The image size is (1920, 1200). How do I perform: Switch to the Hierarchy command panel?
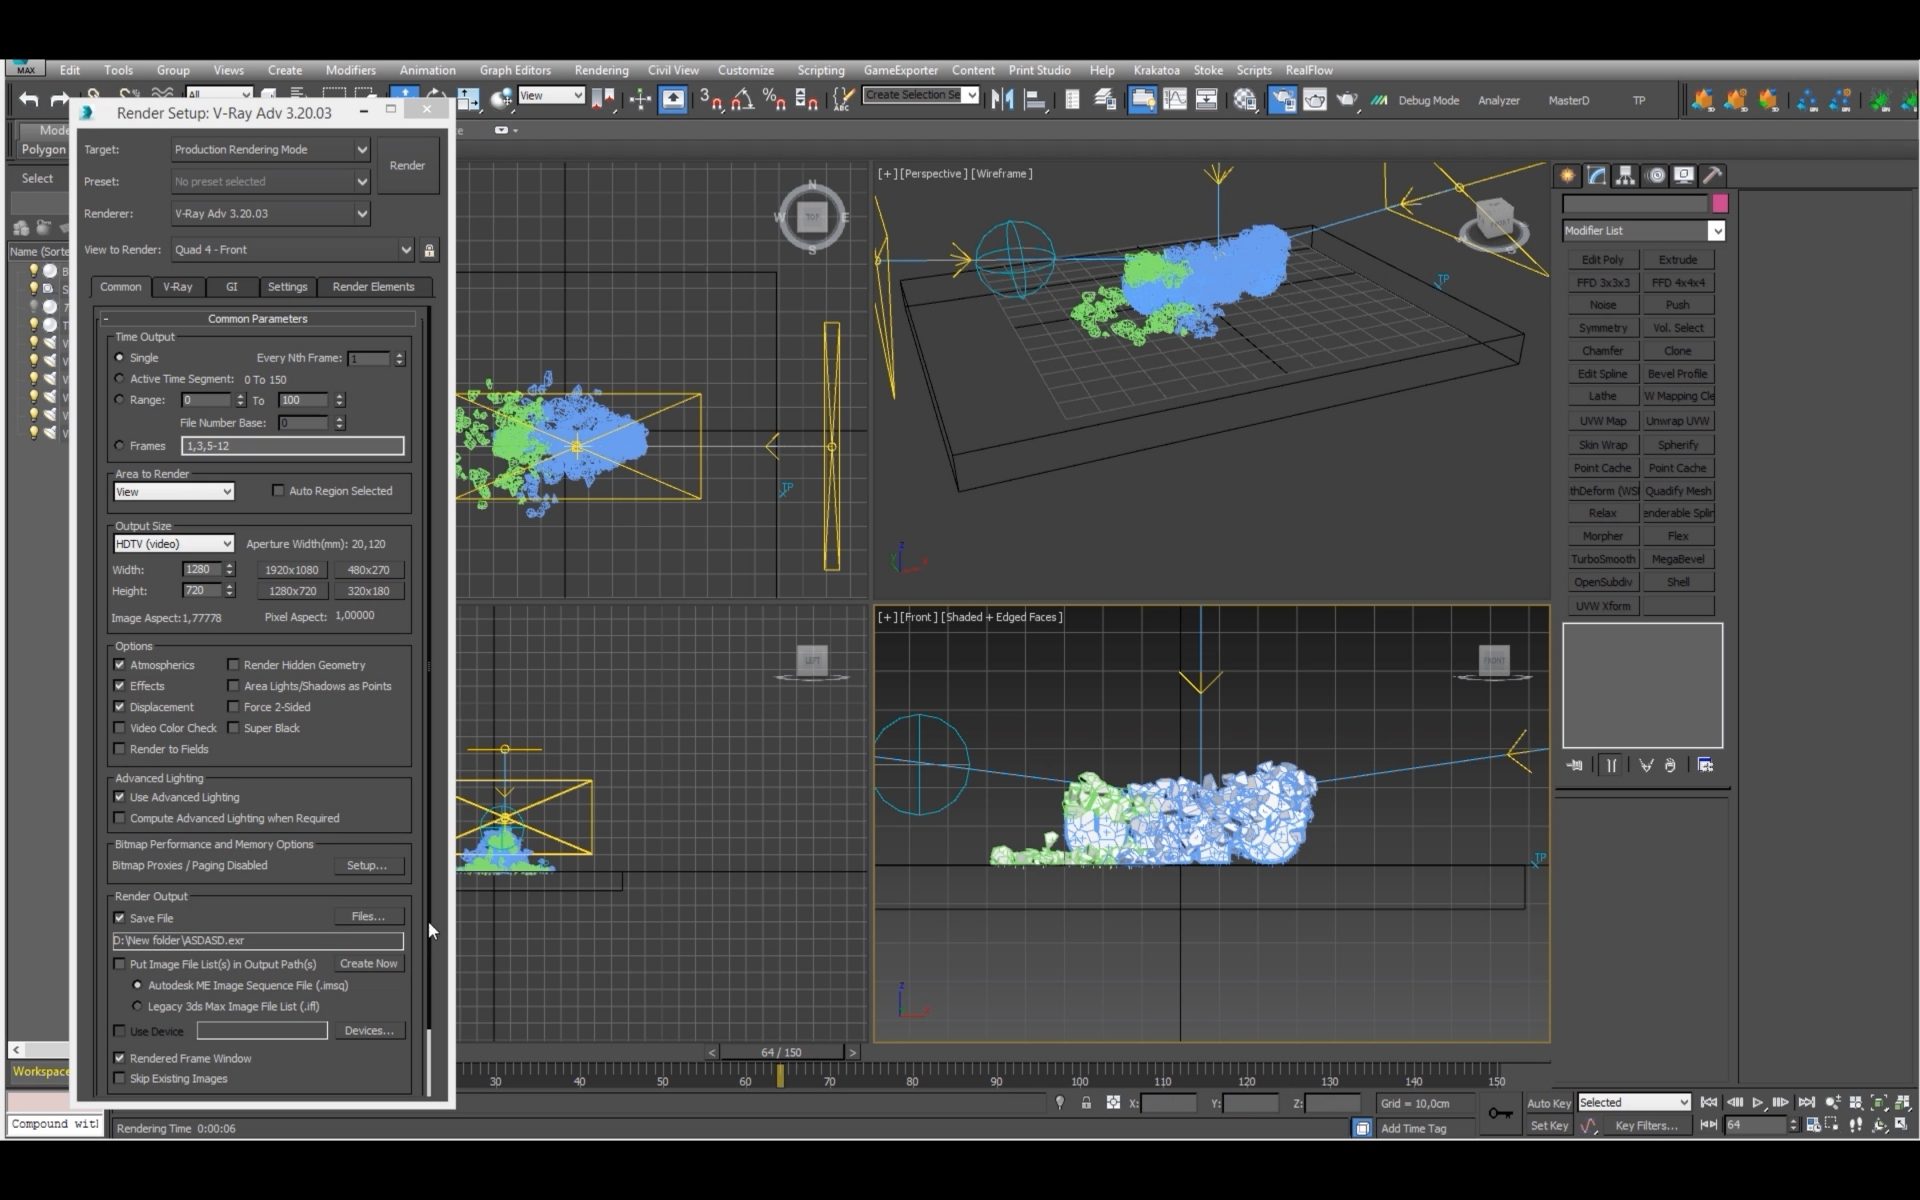click(x=1626, y=175)
